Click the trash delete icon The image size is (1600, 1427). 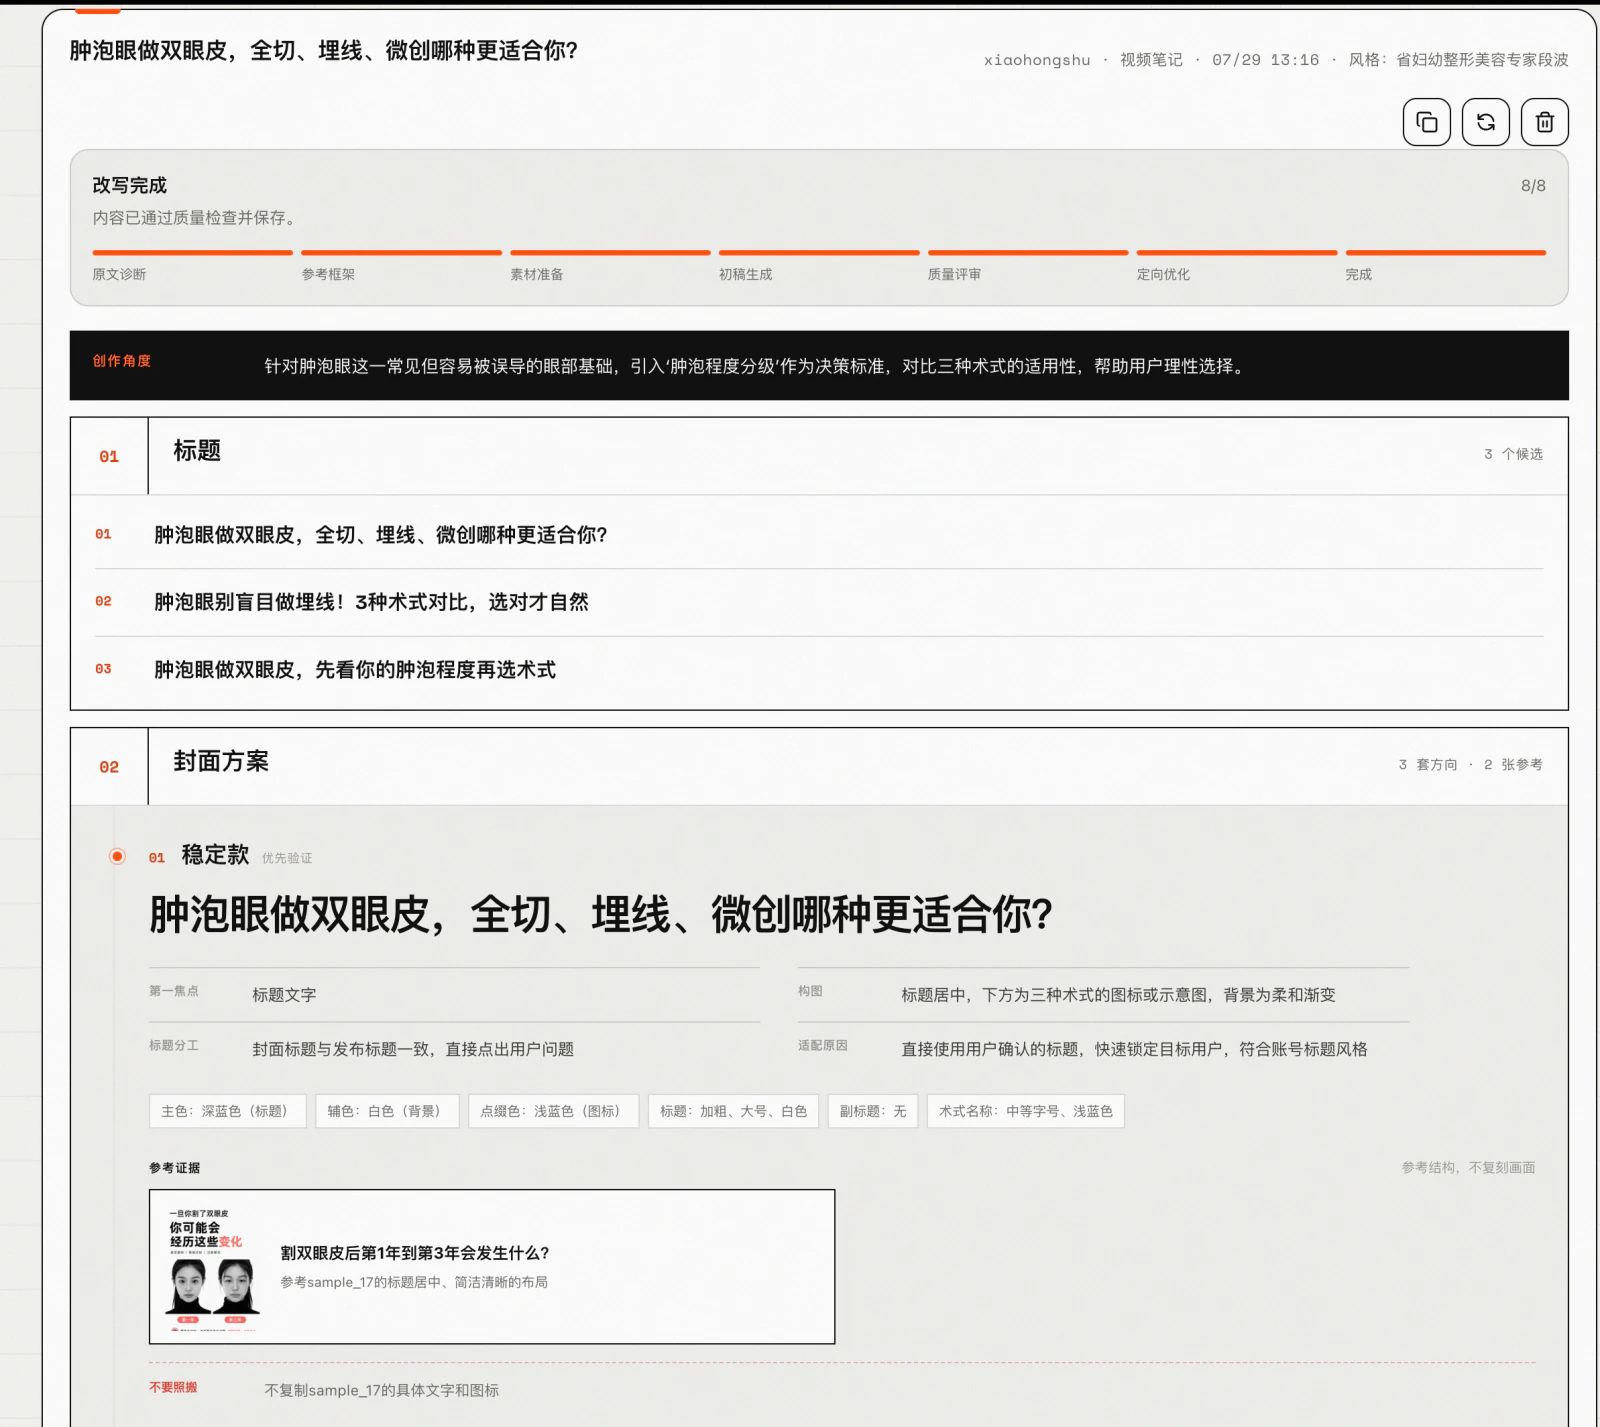click(x=1544, y=122)
